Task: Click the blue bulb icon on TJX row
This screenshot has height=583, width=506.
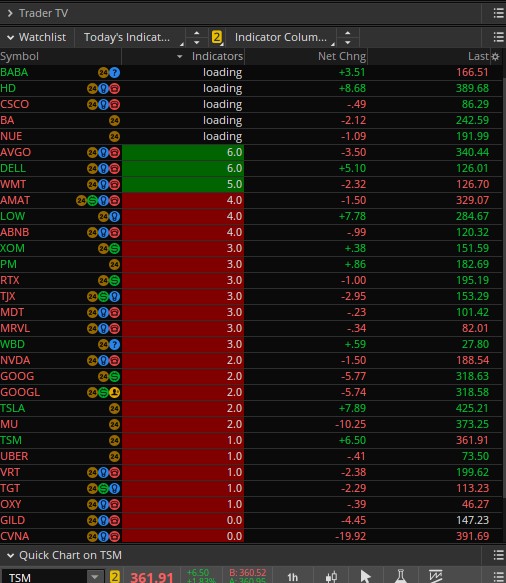Action: (x=115, y=296)
